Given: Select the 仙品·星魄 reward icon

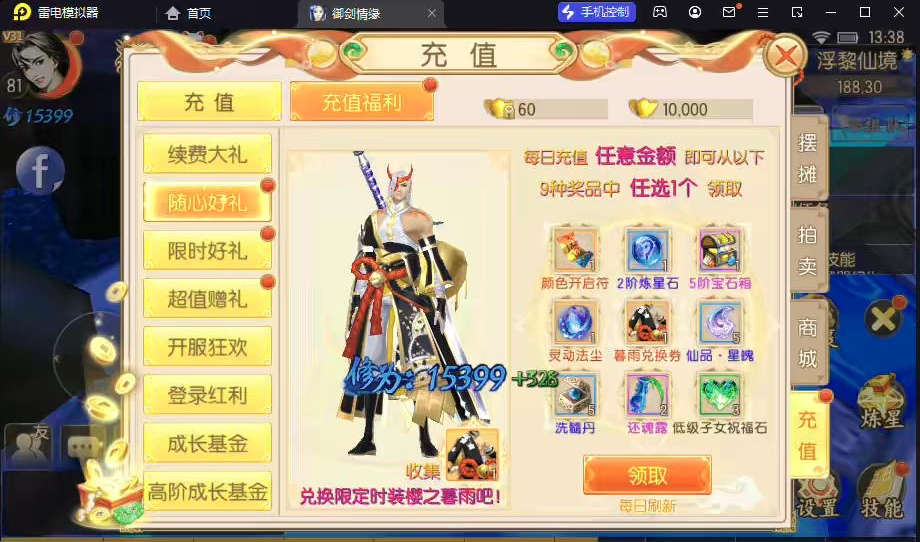Looking at the screenshot, I should point(720,323).
